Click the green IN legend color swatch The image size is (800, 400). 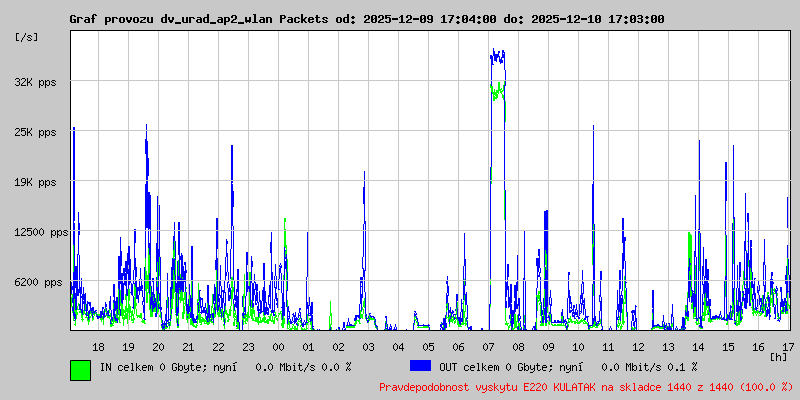[81, 370]
